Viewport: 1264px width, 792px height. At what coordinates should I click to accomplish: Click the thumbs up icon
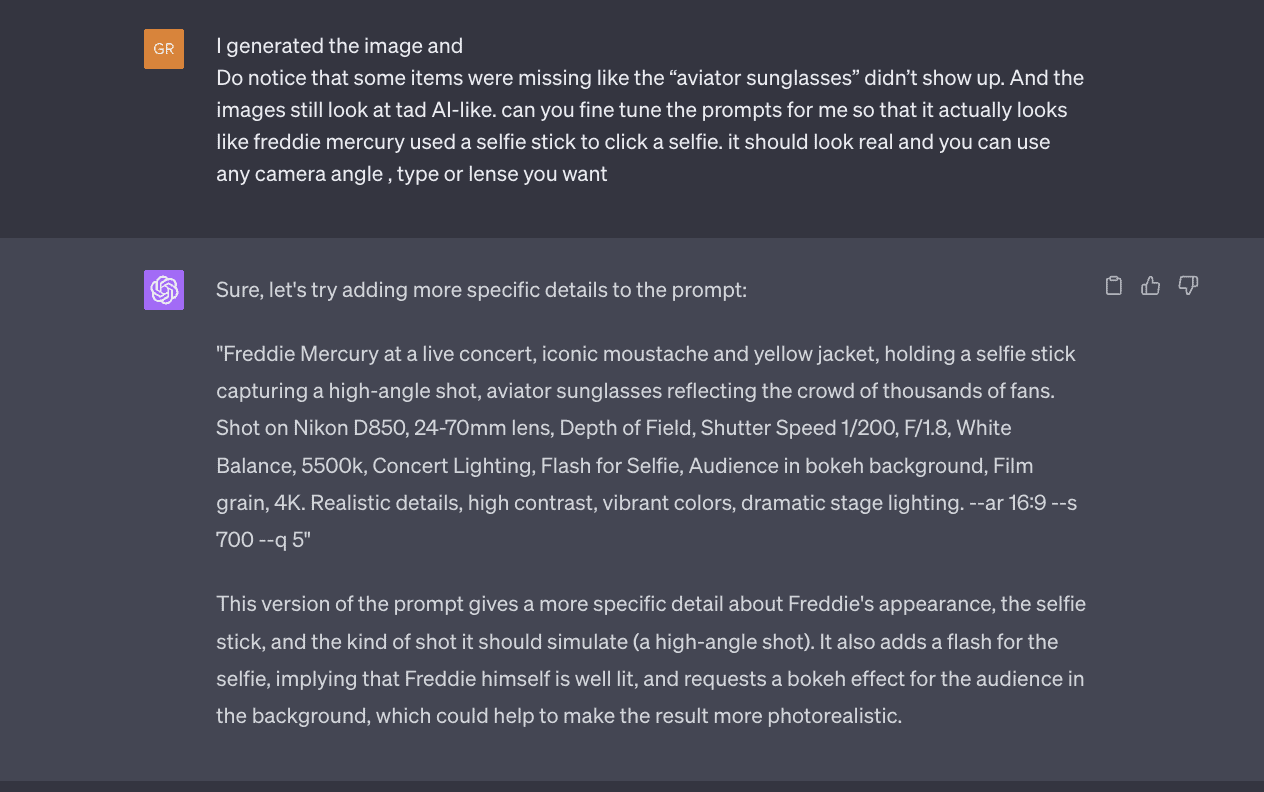click(1151, 286)
